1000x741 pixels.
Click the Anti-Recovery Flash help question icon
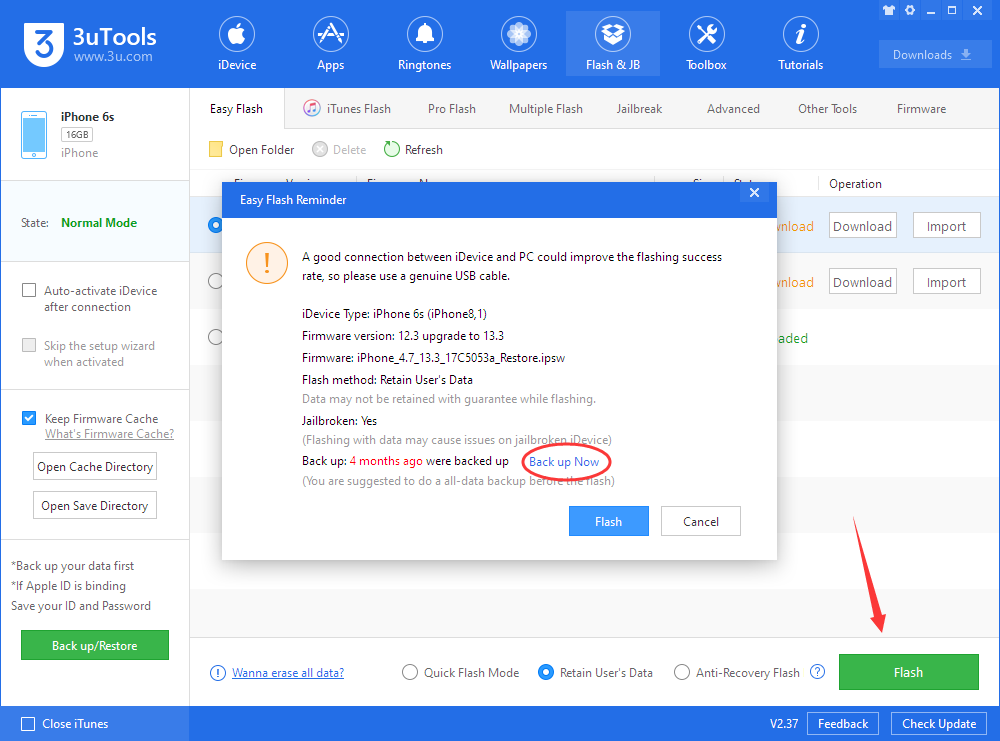coord(817,672)
